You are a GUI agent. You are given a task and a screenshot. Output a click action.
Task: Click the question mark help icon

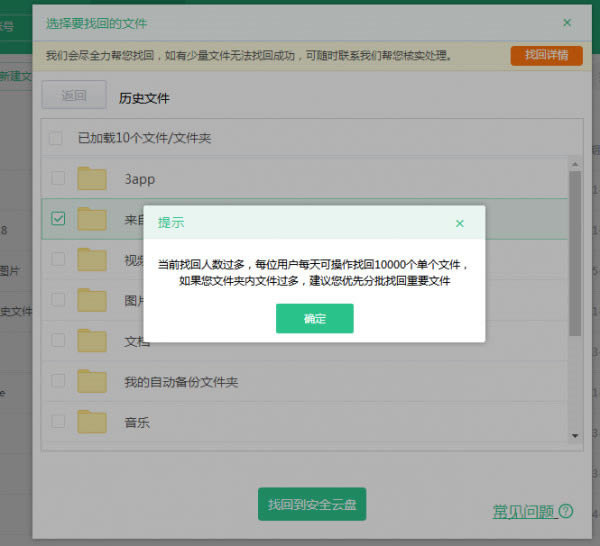pyautogui.click(x=566, y=512)
